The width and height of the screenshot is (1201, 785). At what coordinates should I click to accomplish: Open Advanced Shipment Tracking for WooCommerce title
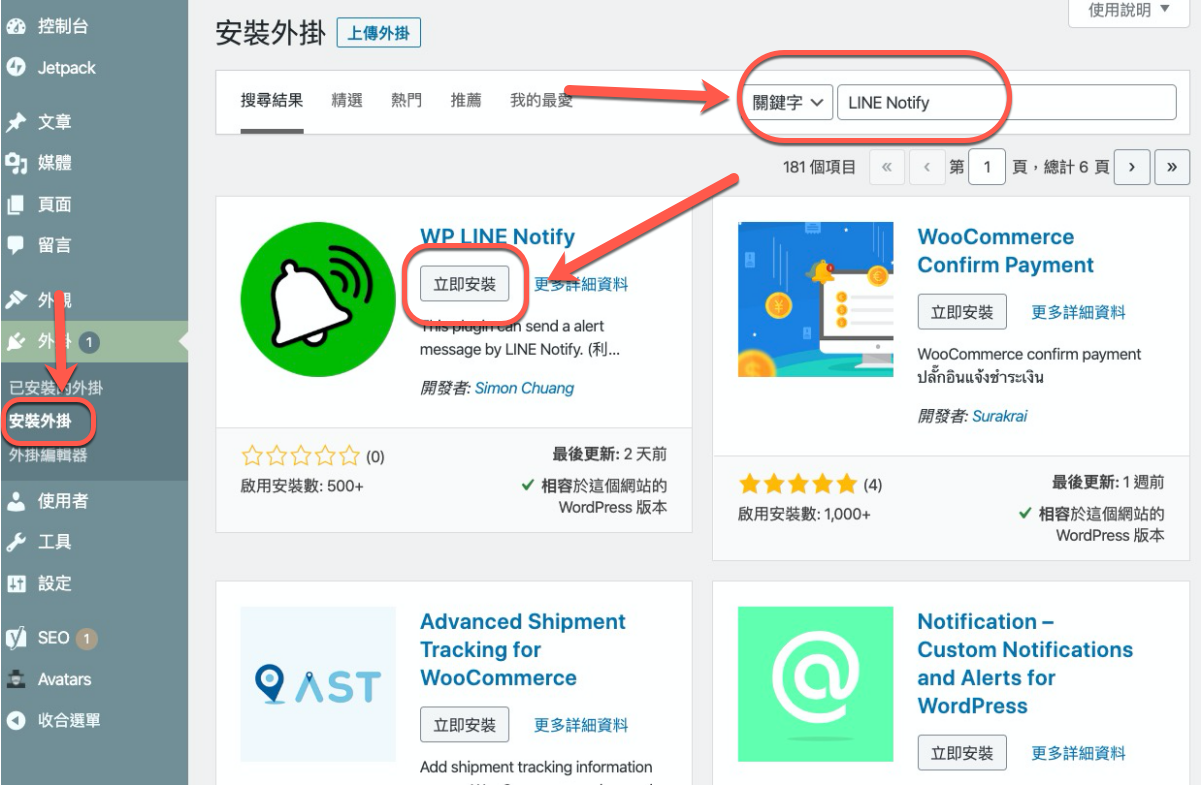tap(523, 650)
